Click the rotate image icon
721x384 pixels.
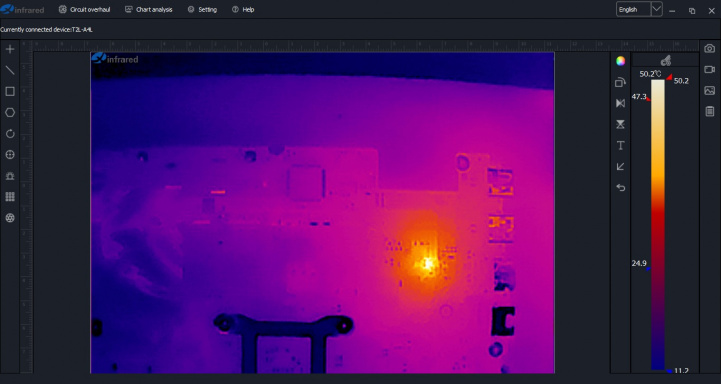(10, 134)
